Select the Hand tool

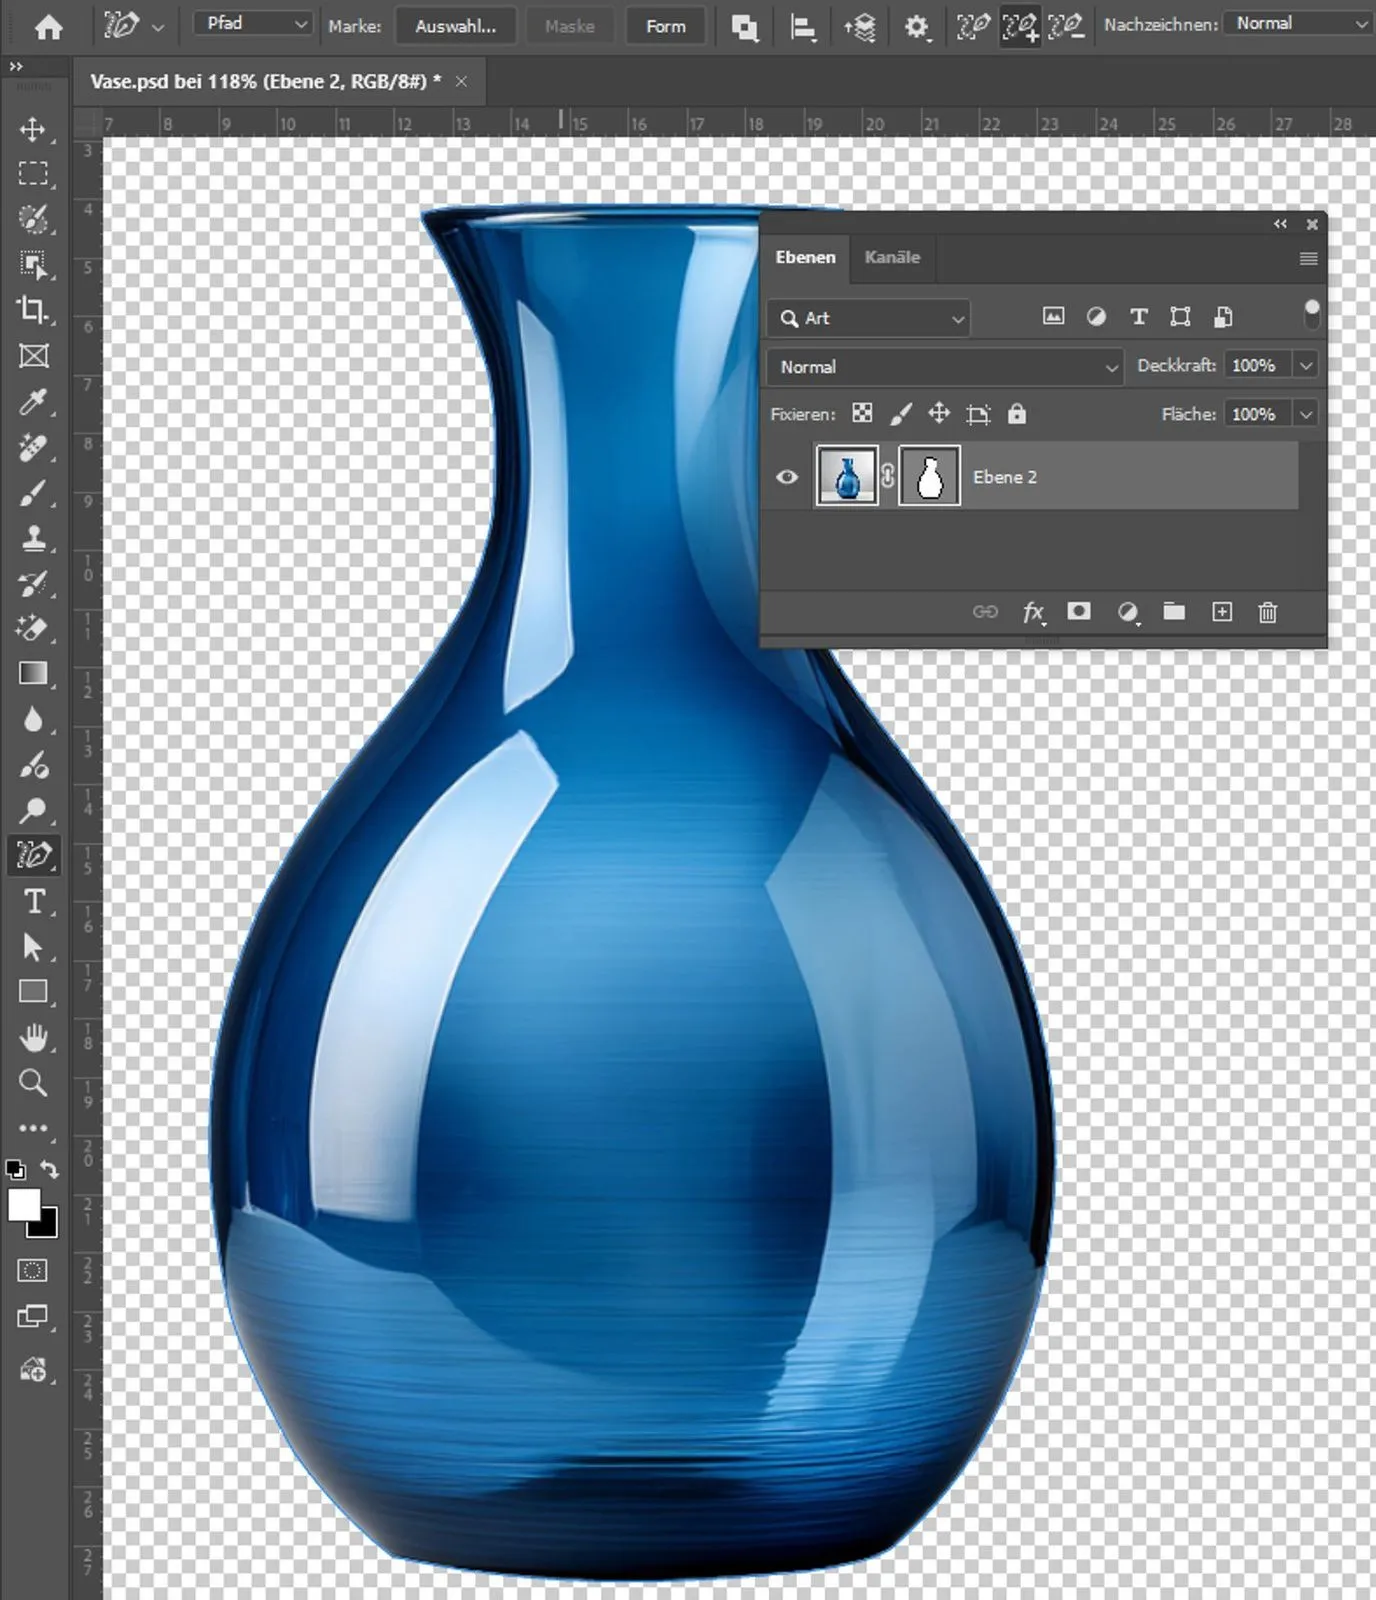33,1038
